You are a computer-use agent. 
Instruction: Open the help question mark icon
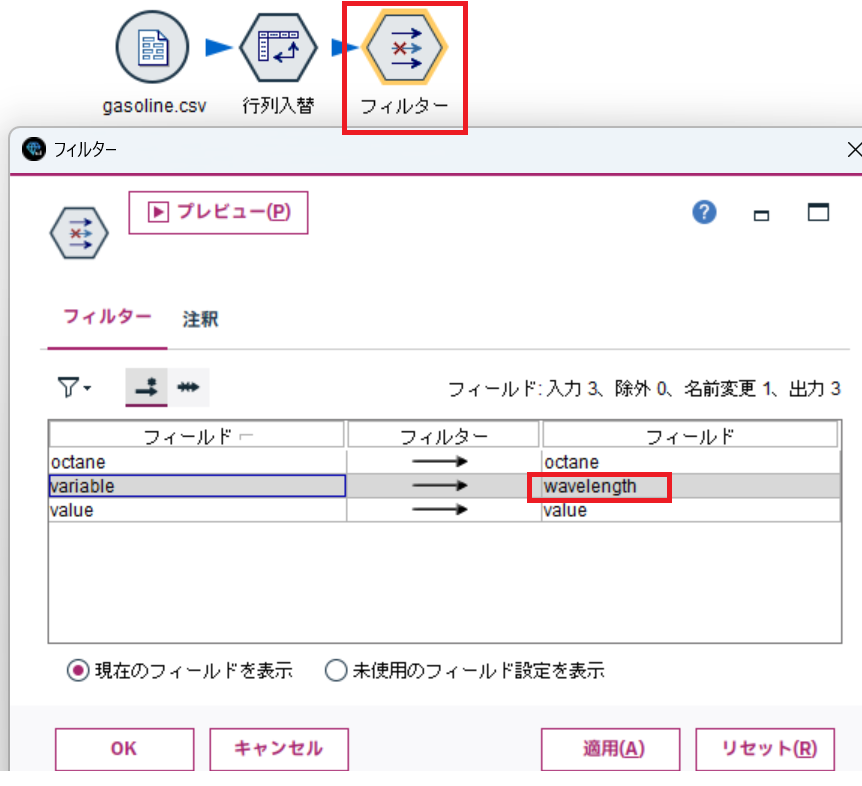coord(703,212)
